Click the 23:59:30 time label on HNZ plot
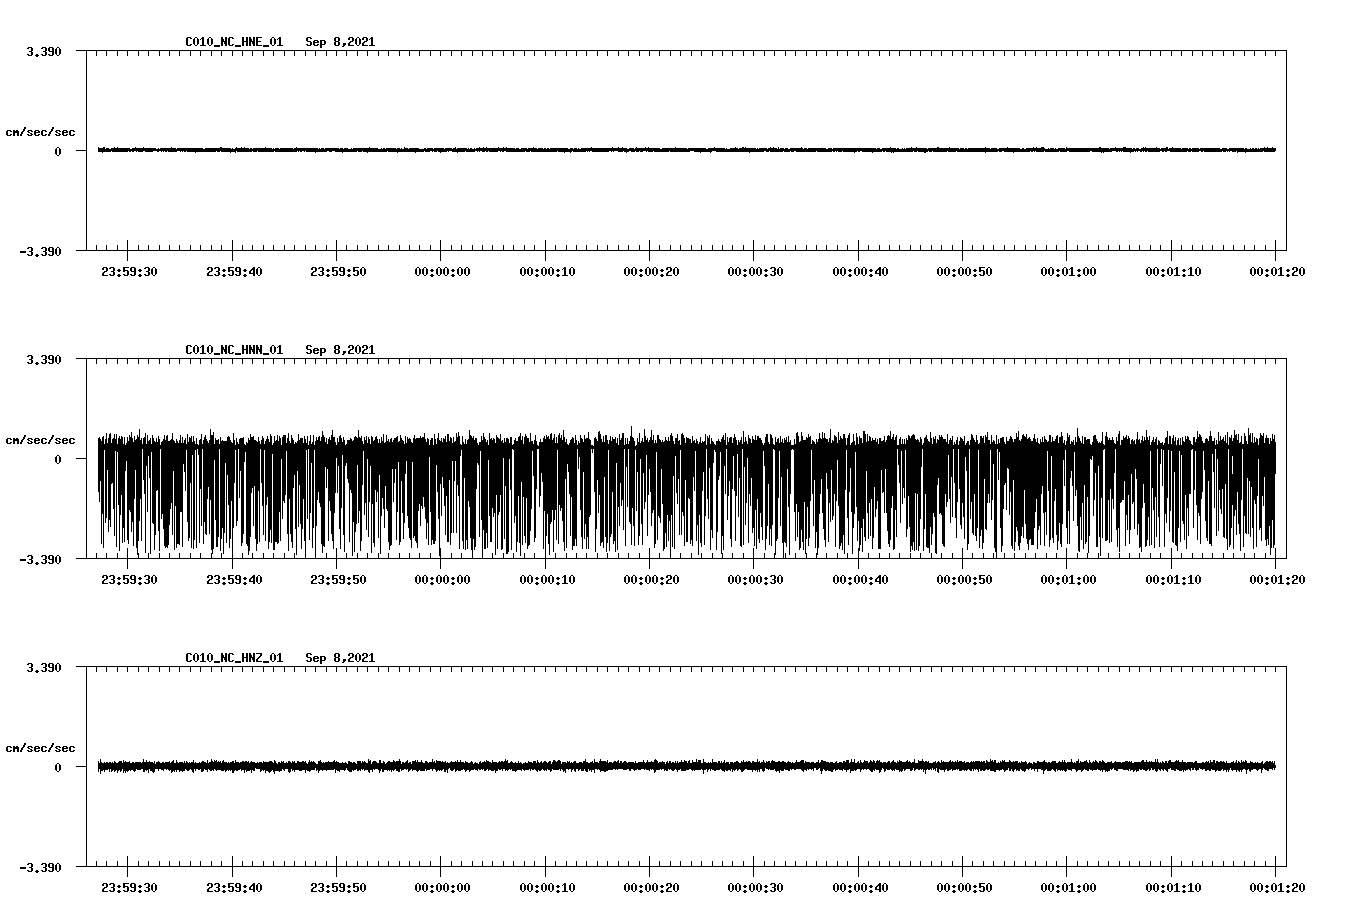This screenshot has width=1358, height=924. tap(129, 887)
